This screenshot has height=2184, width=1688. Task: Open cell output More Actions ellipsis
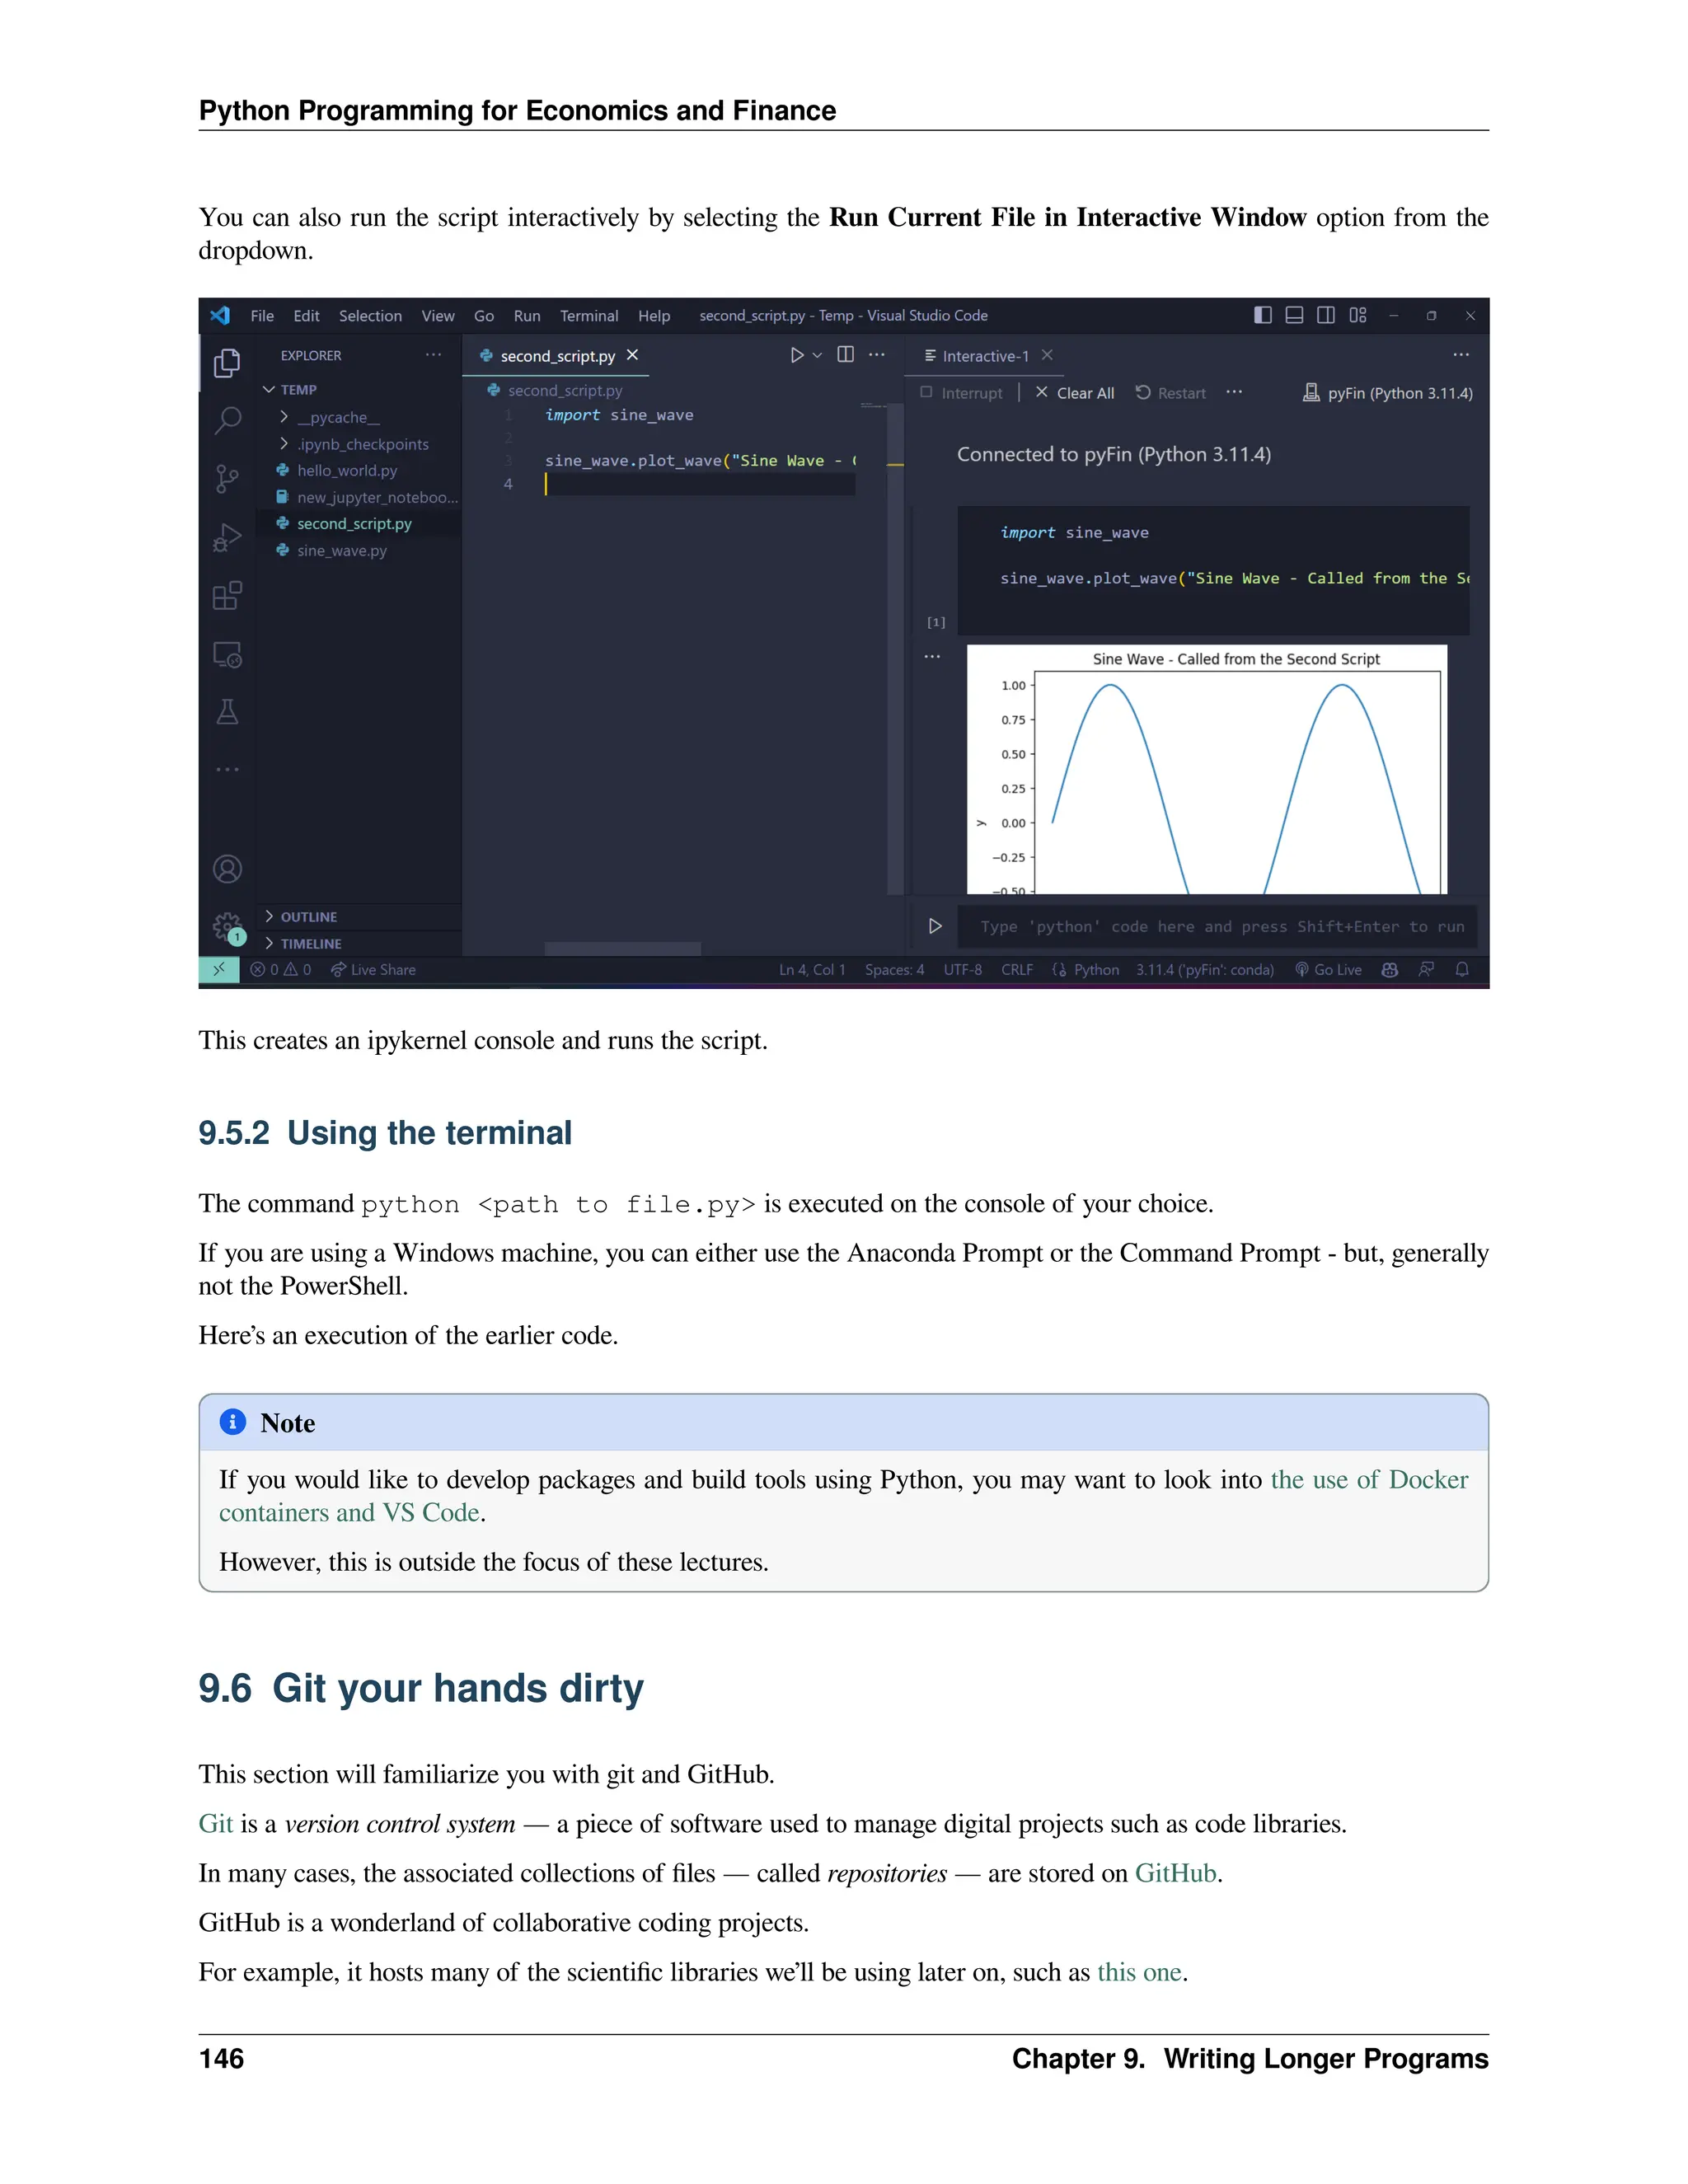932,657
